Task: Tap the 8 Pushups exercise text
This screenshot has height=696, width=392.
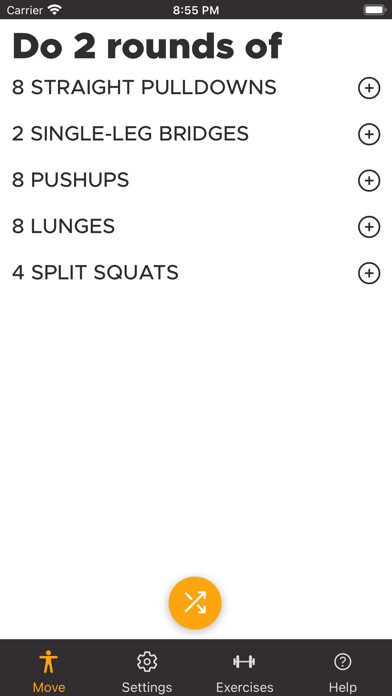Action: (x=71, y=180)
